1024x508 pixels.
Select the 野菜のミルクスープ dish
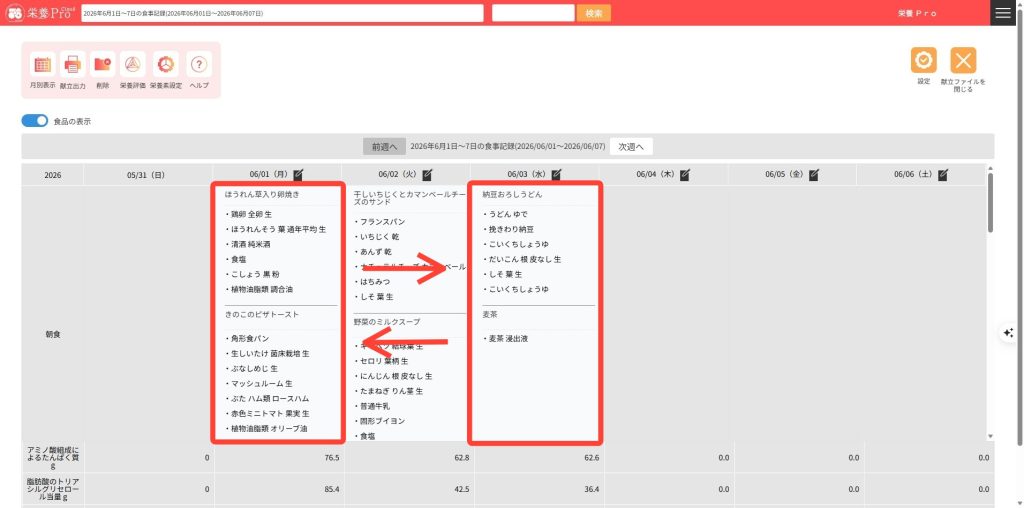click(387, 323)
